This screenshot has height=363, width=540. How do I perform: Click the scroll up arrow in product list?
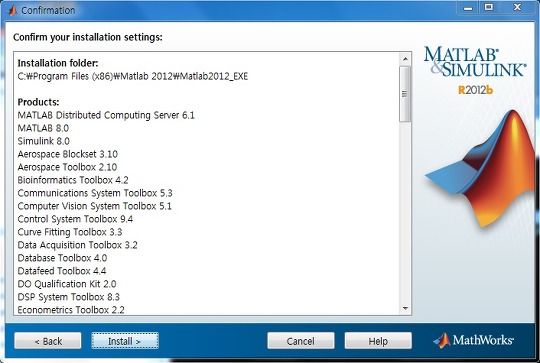[405, 59]
